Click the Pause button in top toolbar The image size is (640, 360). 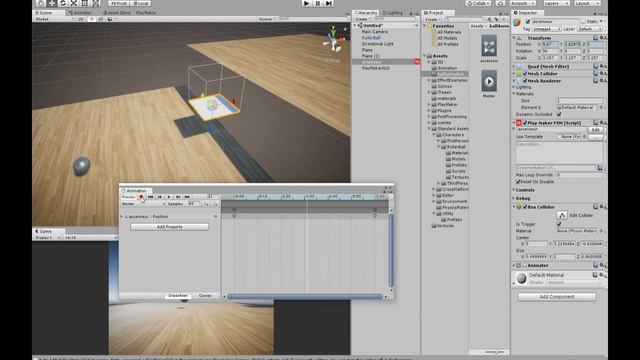[x=318, y=3]
